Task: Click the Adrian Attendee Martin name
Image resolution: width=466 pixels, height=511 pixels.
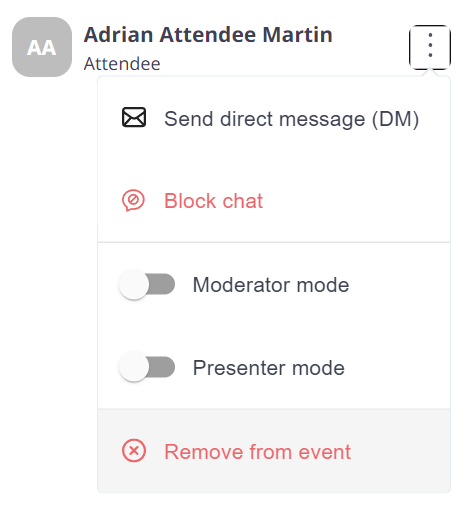Action: (208, 35)
